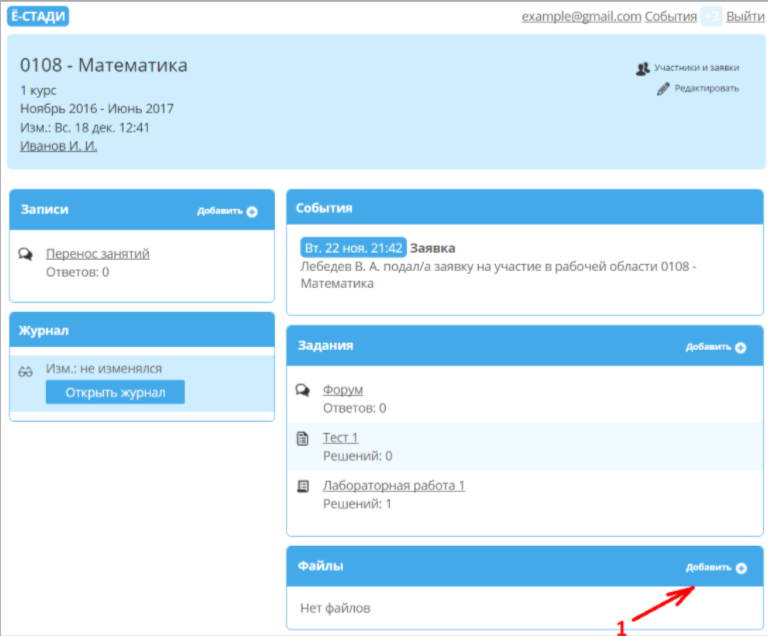Click the Выйти logout link

(x=745, y=16)
